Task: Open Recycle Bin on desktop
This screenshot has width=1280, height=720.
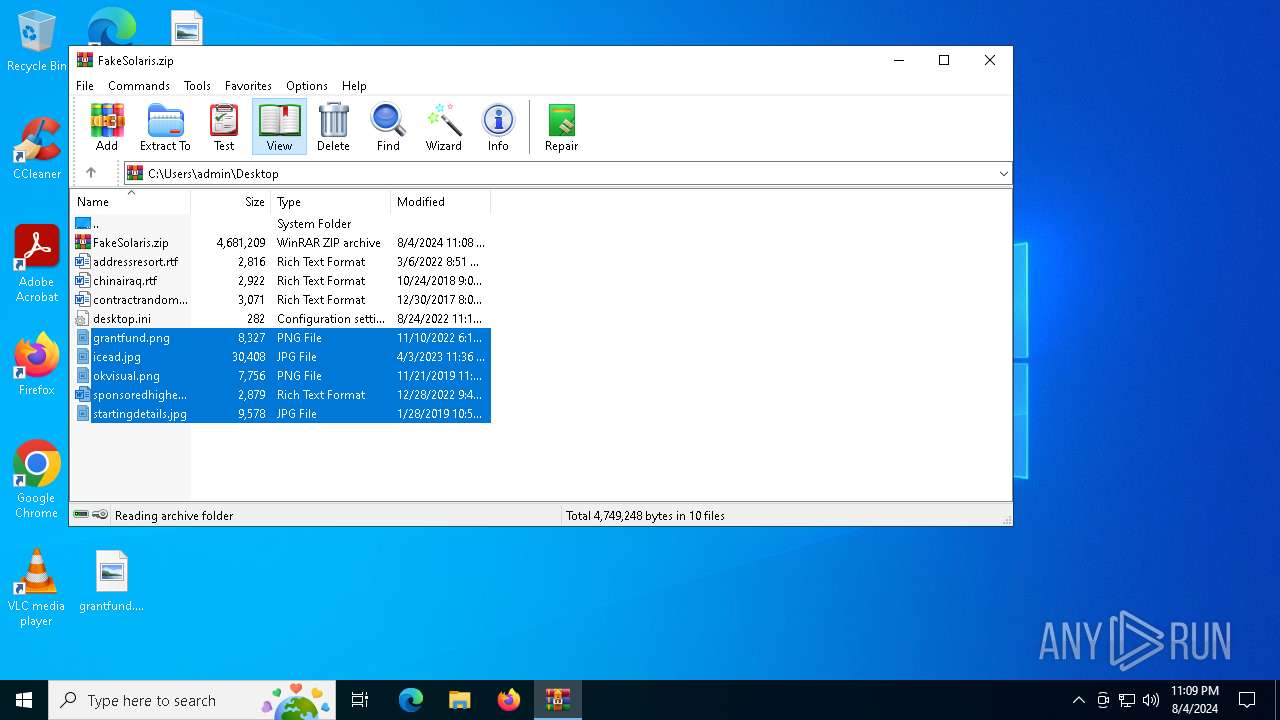Action: tap(37, 42)
